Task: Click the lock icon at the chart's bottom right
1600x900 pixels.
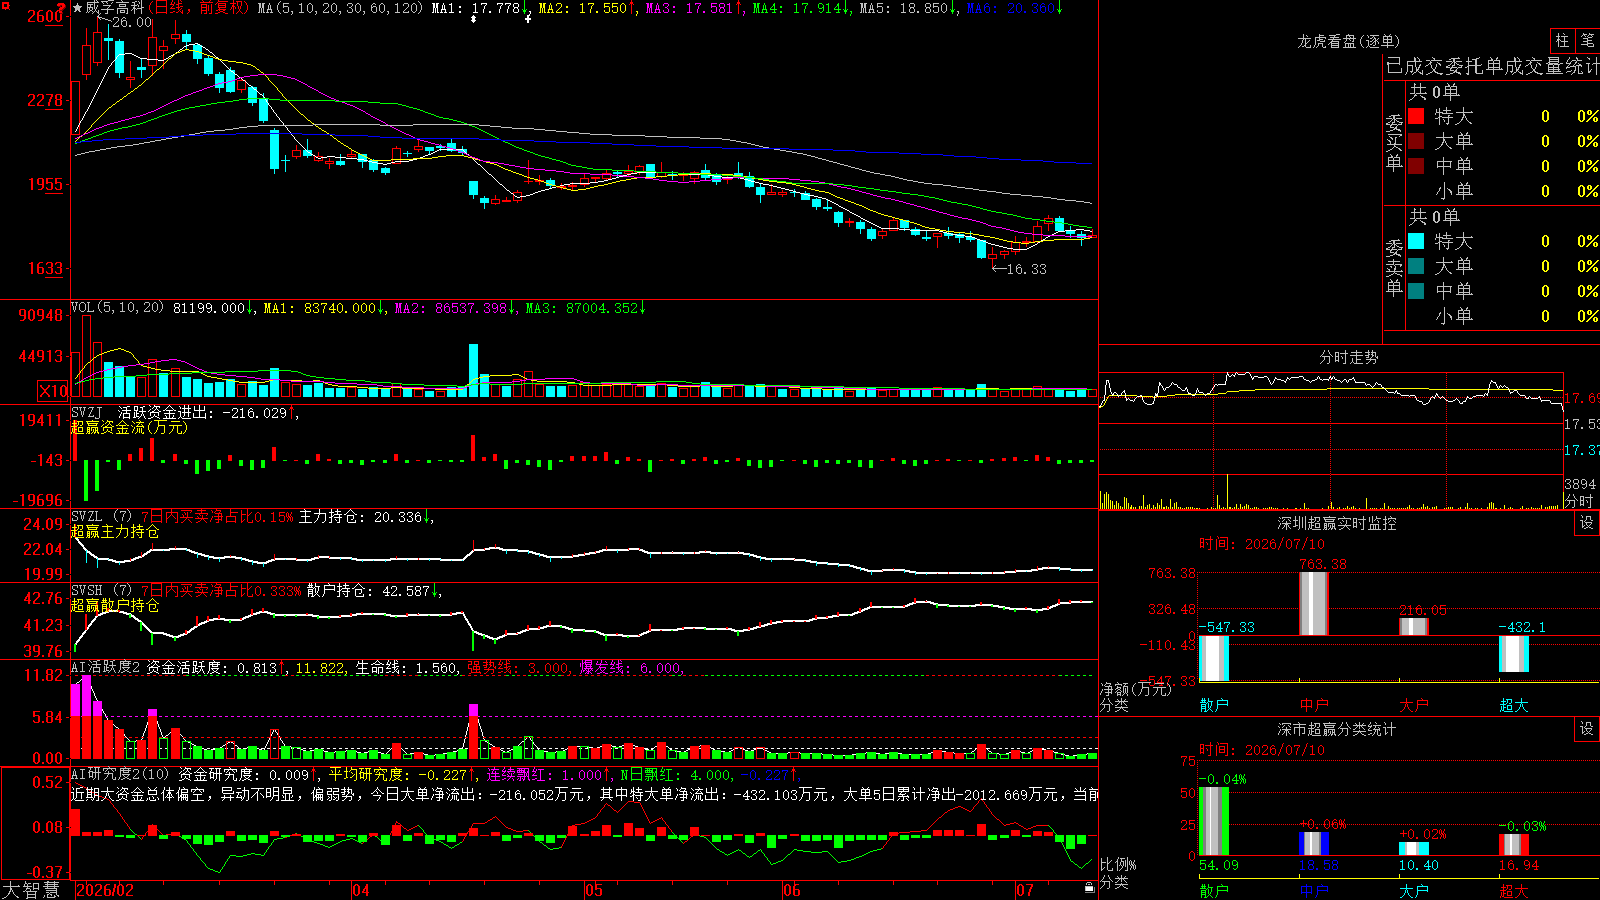Action: click(1089, 887)
